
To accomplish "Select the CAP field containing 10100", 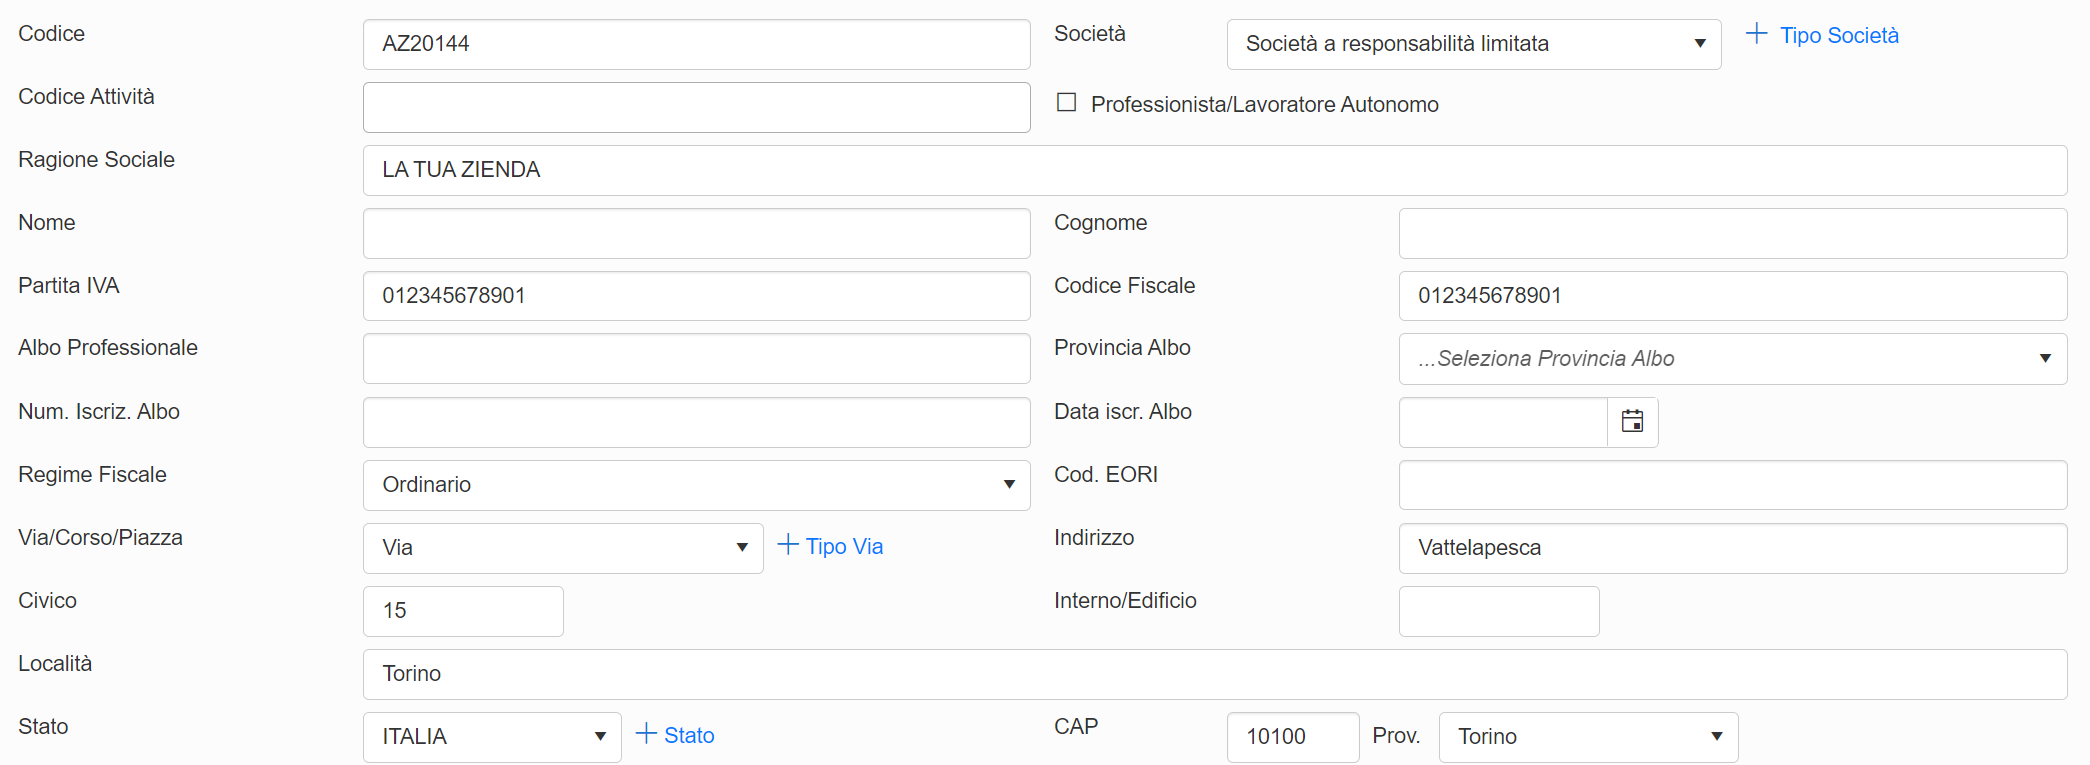I will 1293,736.
